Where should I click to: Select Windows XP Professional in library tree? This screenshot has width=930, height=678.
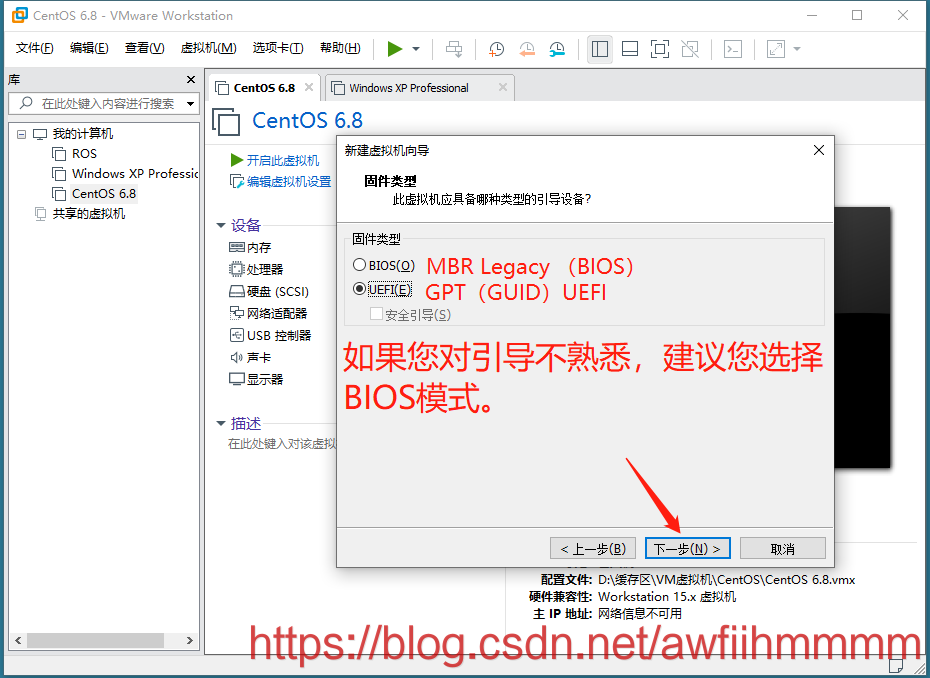pos(134,174)
